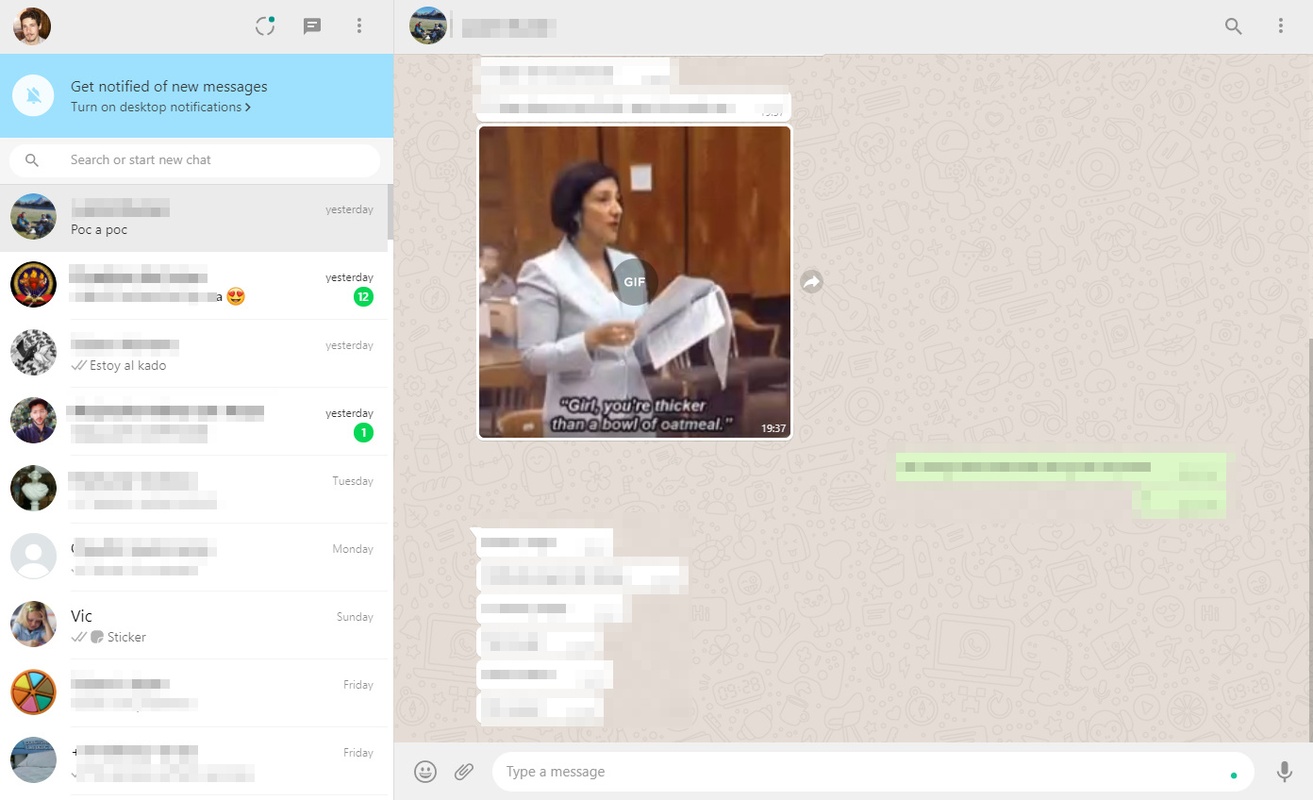Click the chat list scrollbar
The height and width of the screenshot is (800, 1313).
click(390, 212)
